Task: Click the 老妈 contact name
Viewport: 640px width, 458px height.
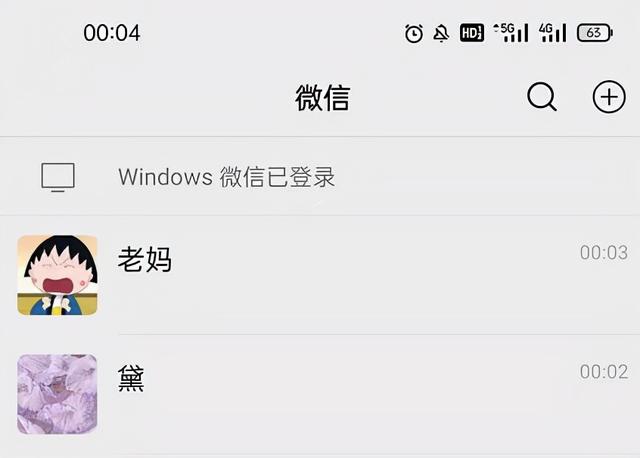Action: coord(144,259)
